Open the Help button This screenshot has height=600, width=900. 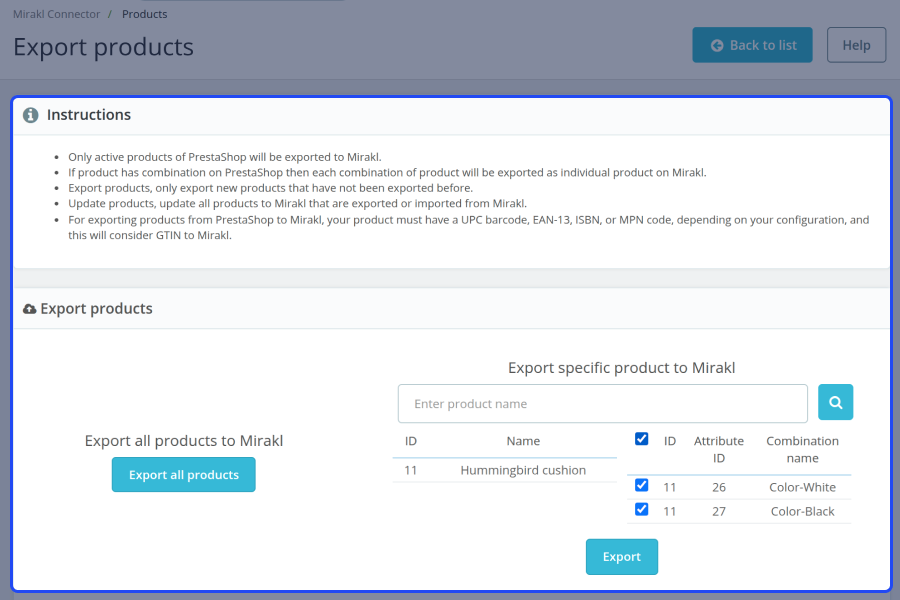[856, 45]
